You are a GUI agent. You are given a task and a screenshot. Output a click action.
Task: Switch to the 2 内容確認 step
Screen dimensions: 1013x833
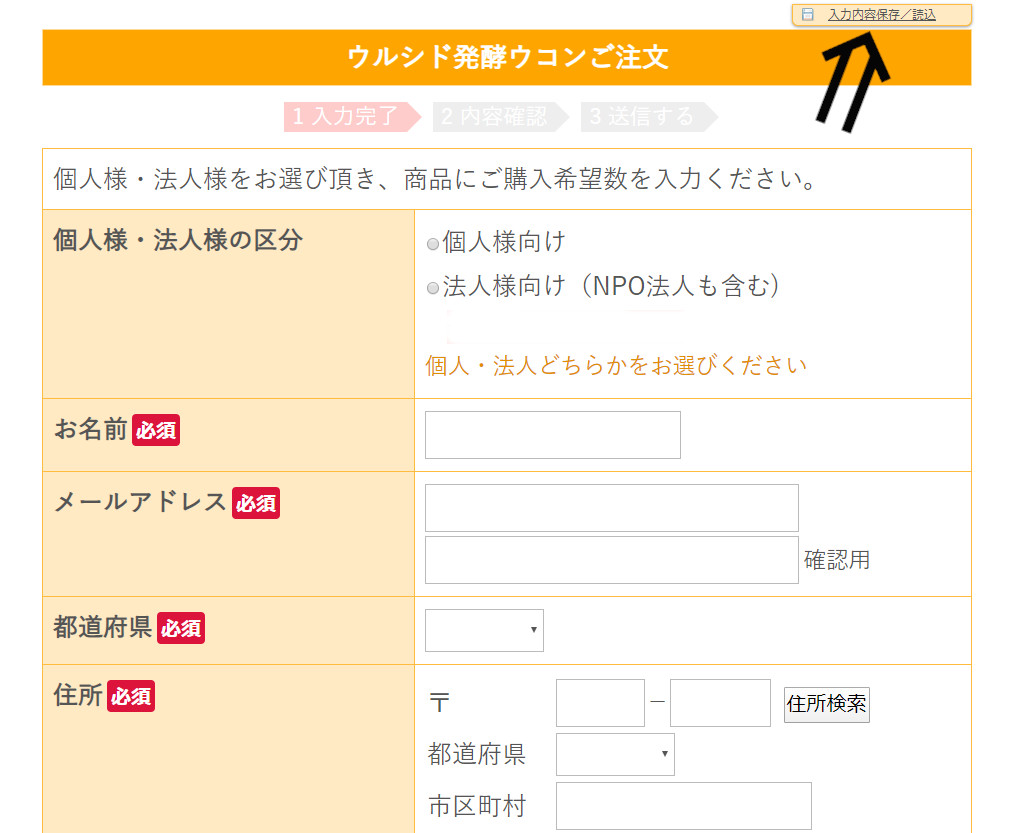(x=494, y=117)
